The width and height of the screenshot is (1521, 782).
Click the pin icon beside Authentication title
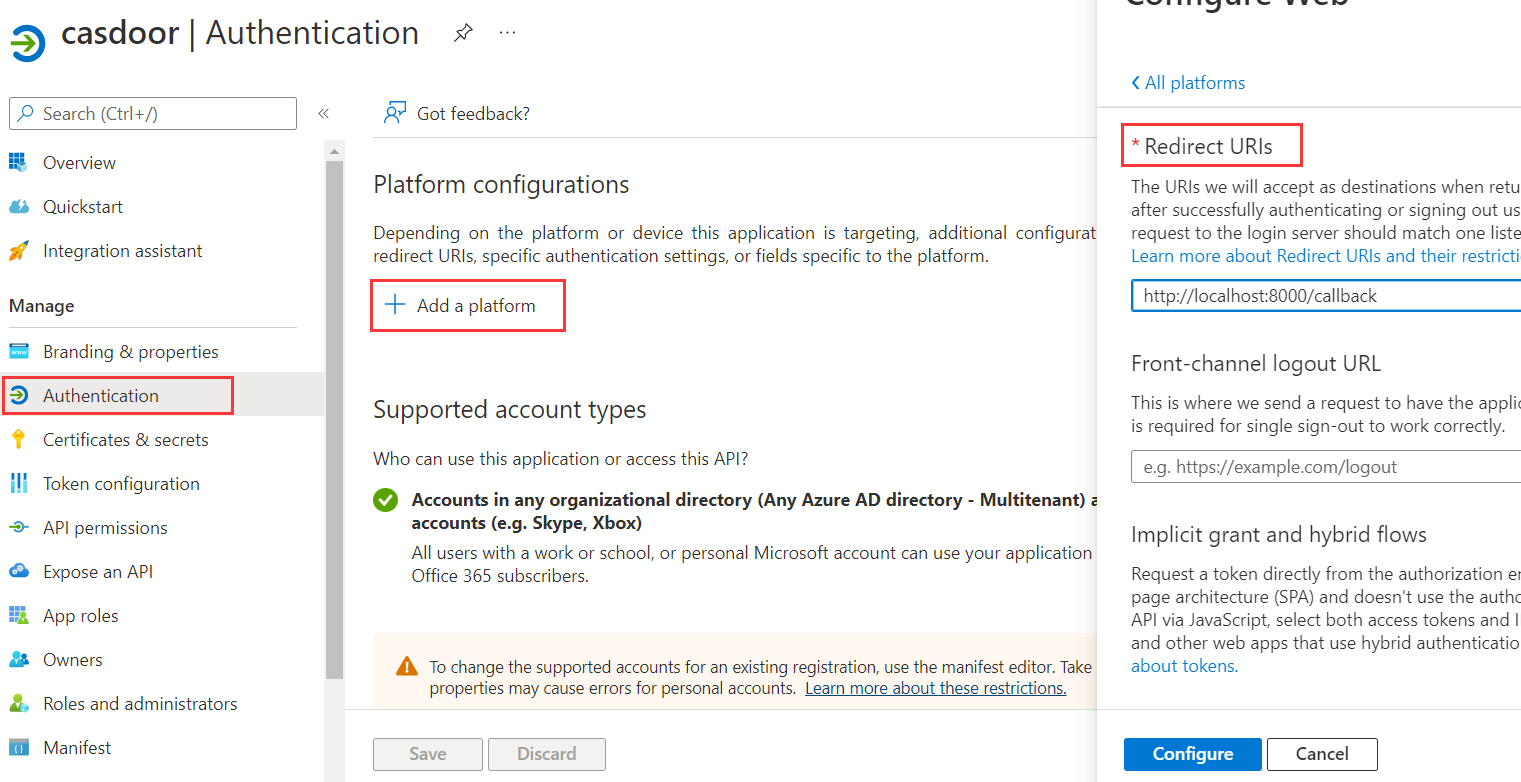(x=462, y=33)
